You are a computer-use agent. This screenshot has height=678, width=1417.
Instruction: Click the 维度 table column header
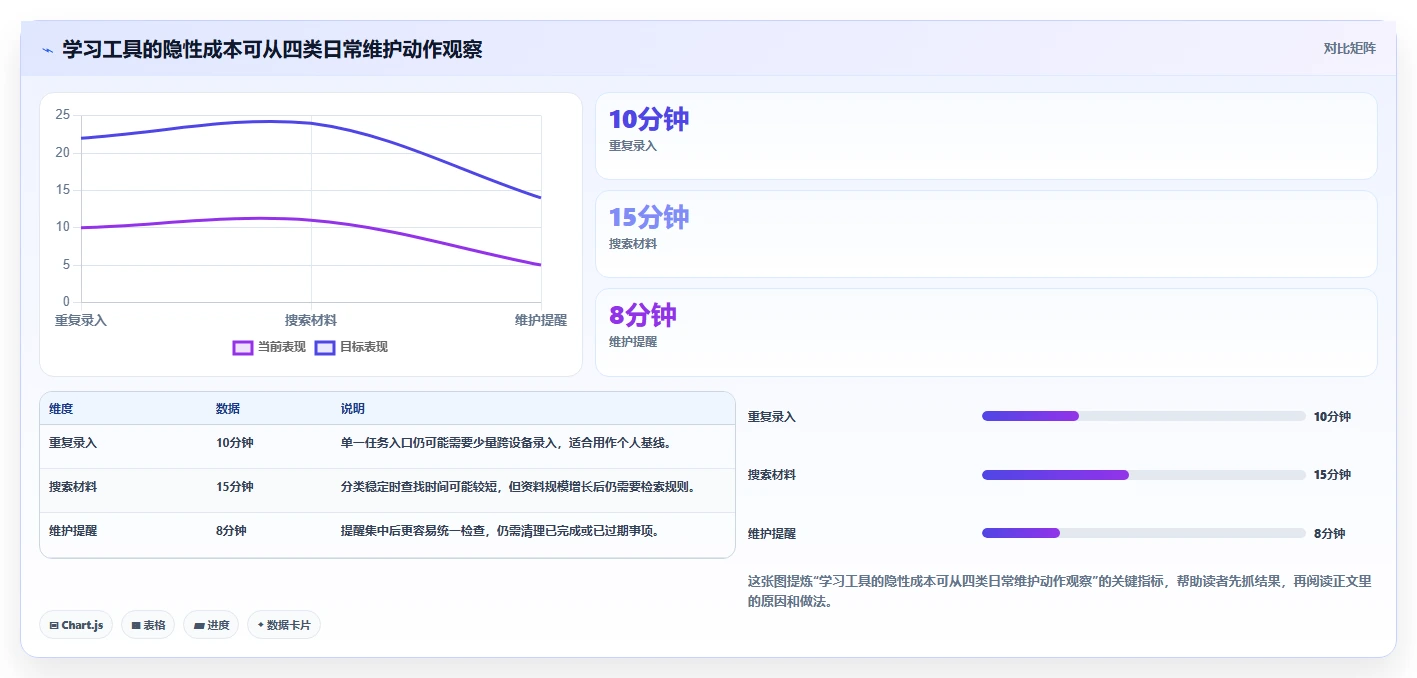[x=61, y=409]
